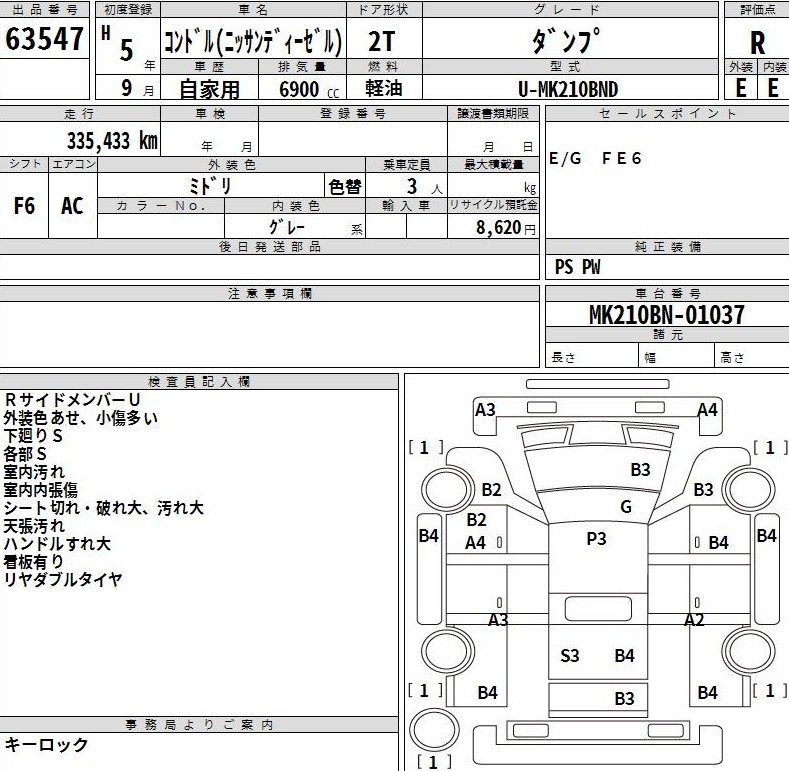This screenshot has height=771, width=789.
Task: Click the note 天張汚れ
Action: point(34,526)
